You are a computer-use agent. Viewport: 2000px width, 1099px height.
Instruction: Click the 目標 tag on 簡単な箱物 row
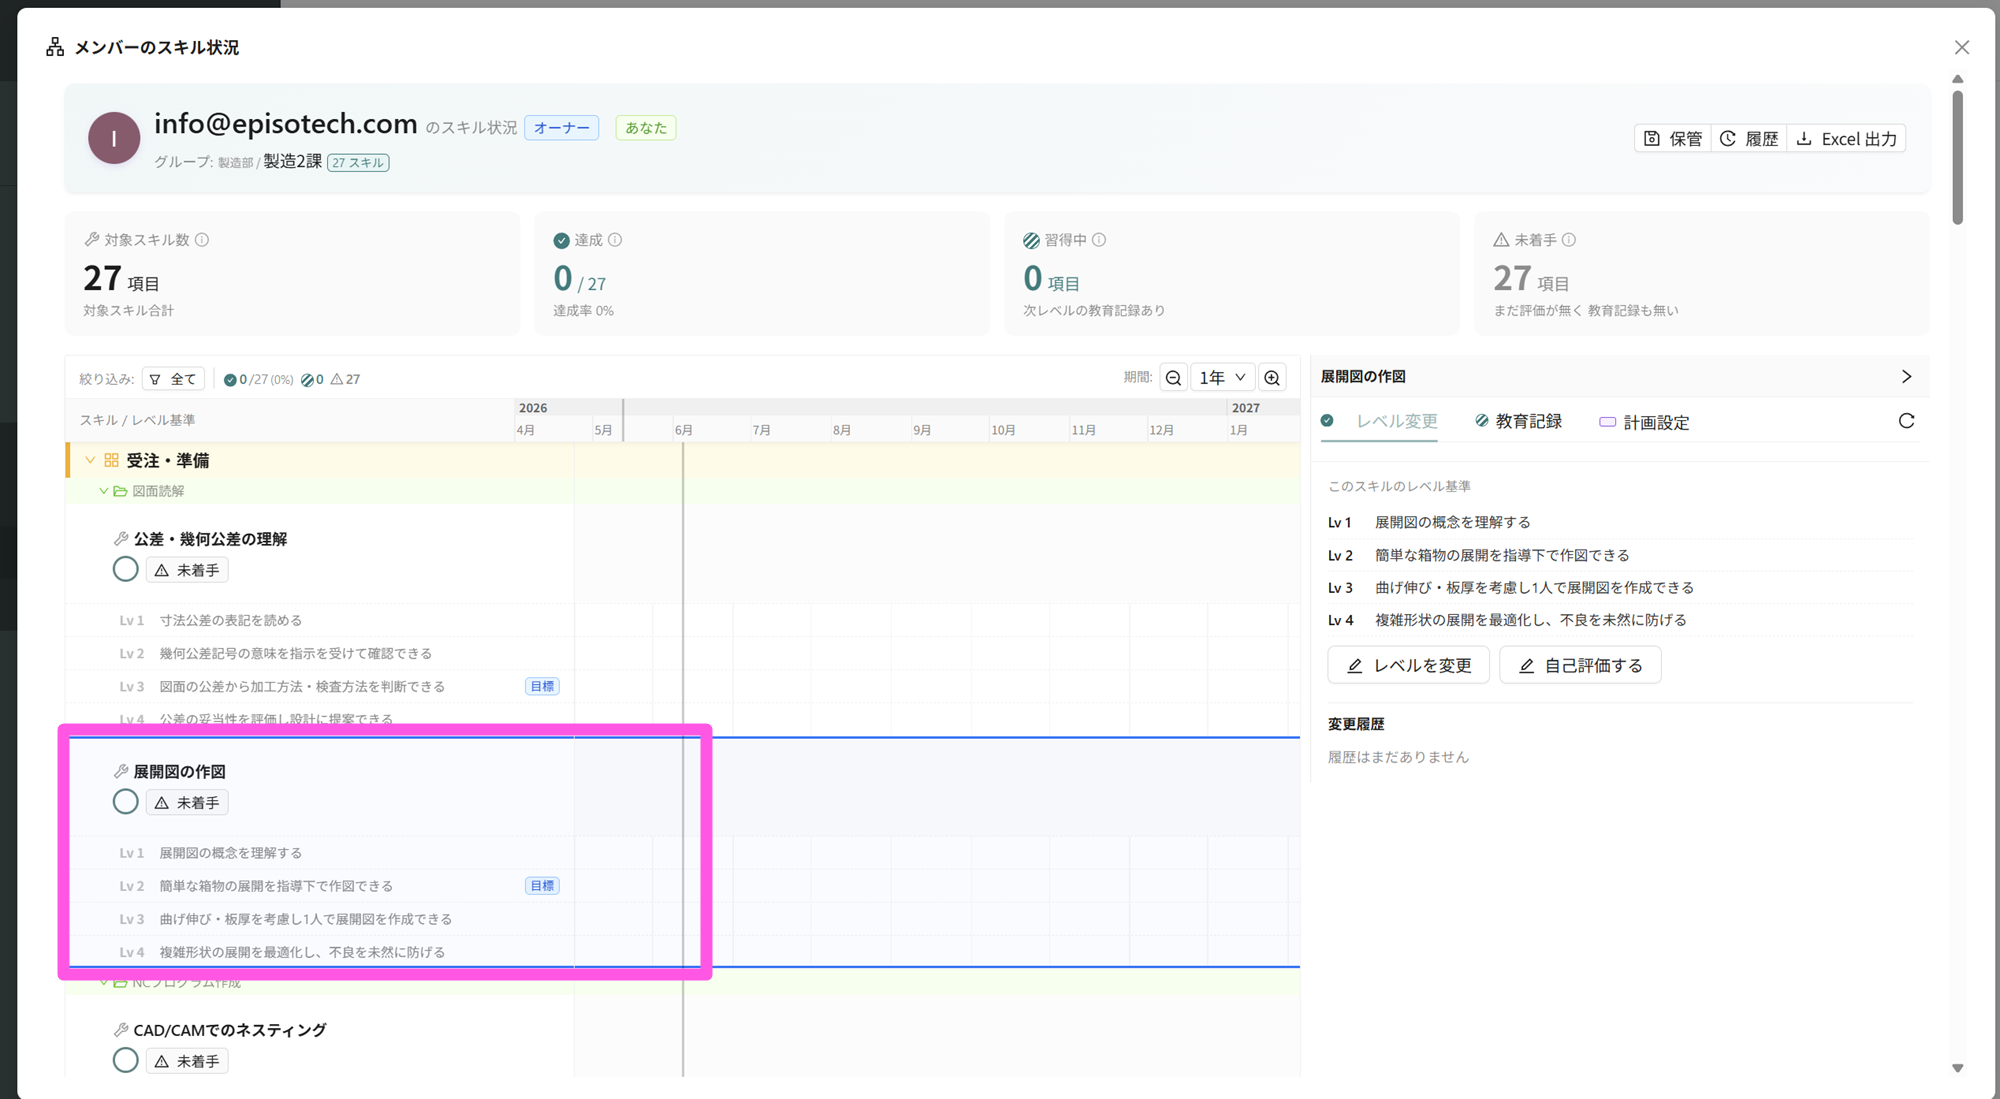[x=542, y=886]
